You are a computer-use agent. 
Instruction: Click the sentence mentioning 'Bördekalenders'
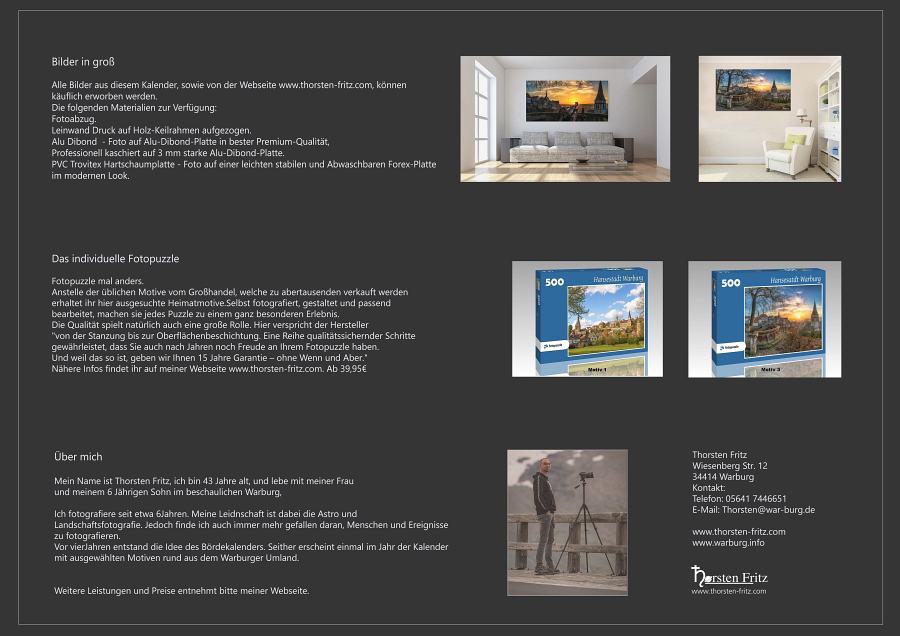(160, 547)
